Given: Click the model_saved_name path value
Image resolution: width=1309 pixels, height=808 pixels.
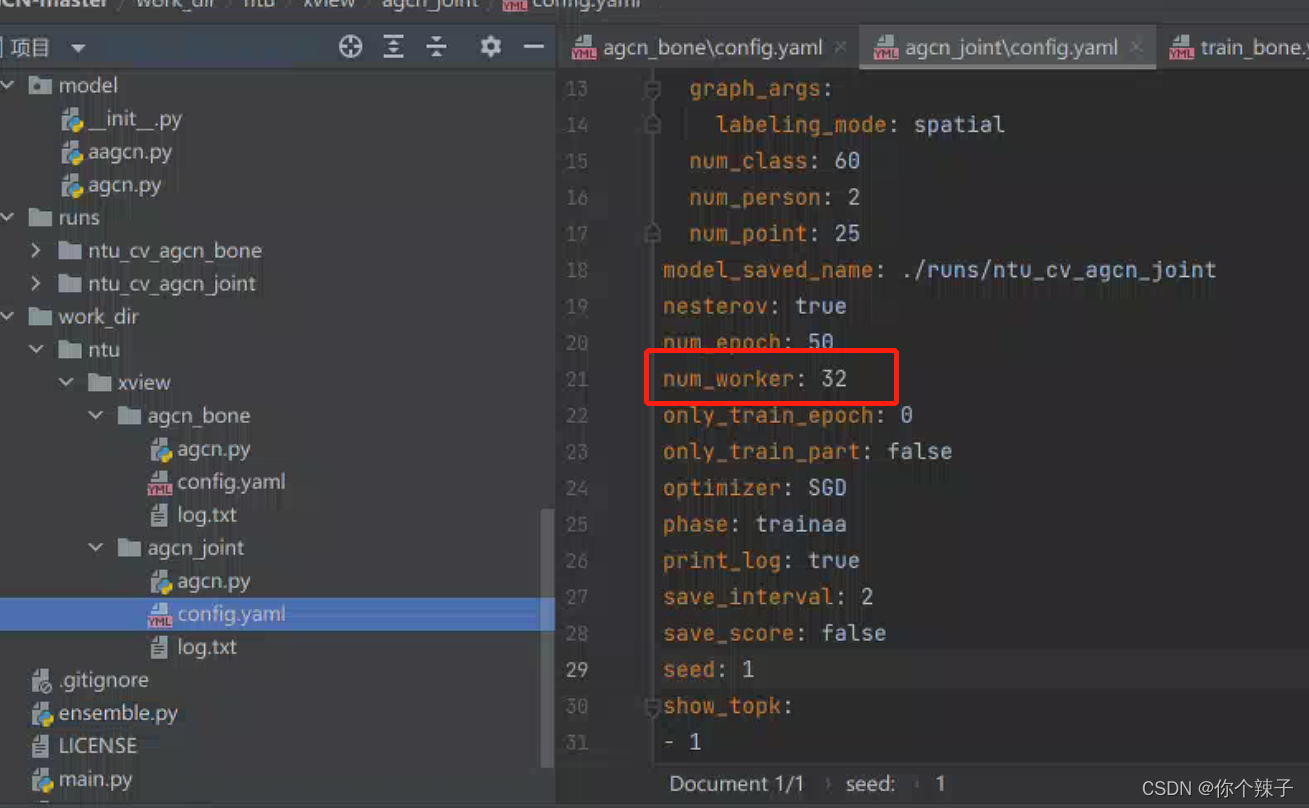Looking at the screenshot, I should click(x=1058, y=270).
